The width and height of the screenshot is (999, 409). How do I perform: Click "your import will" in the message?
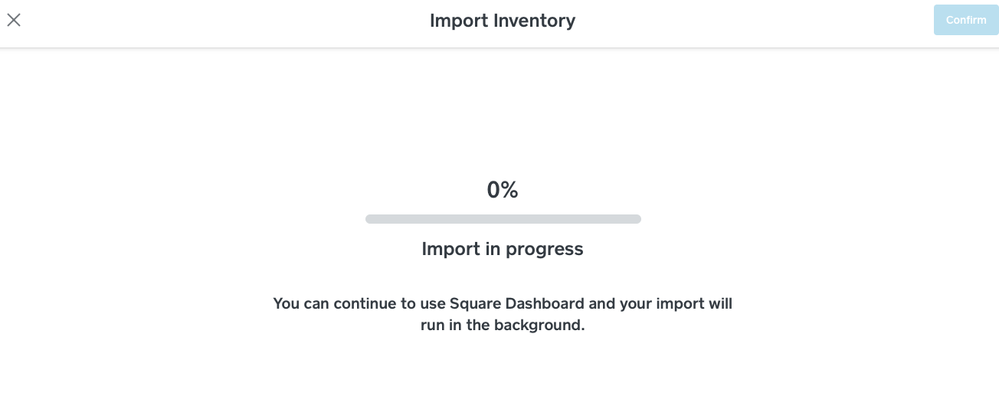point(676,303)
